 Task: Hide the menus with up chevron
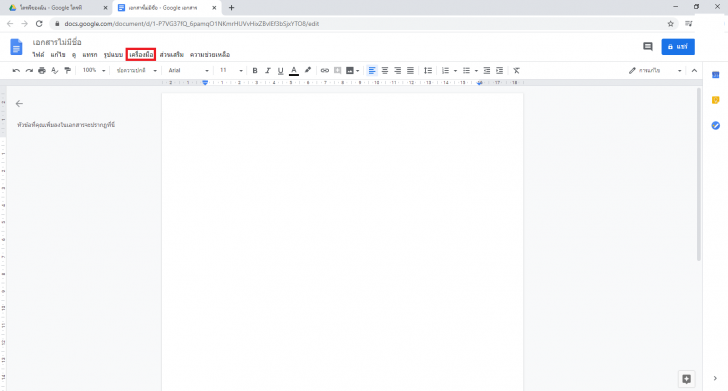[694, 71]
